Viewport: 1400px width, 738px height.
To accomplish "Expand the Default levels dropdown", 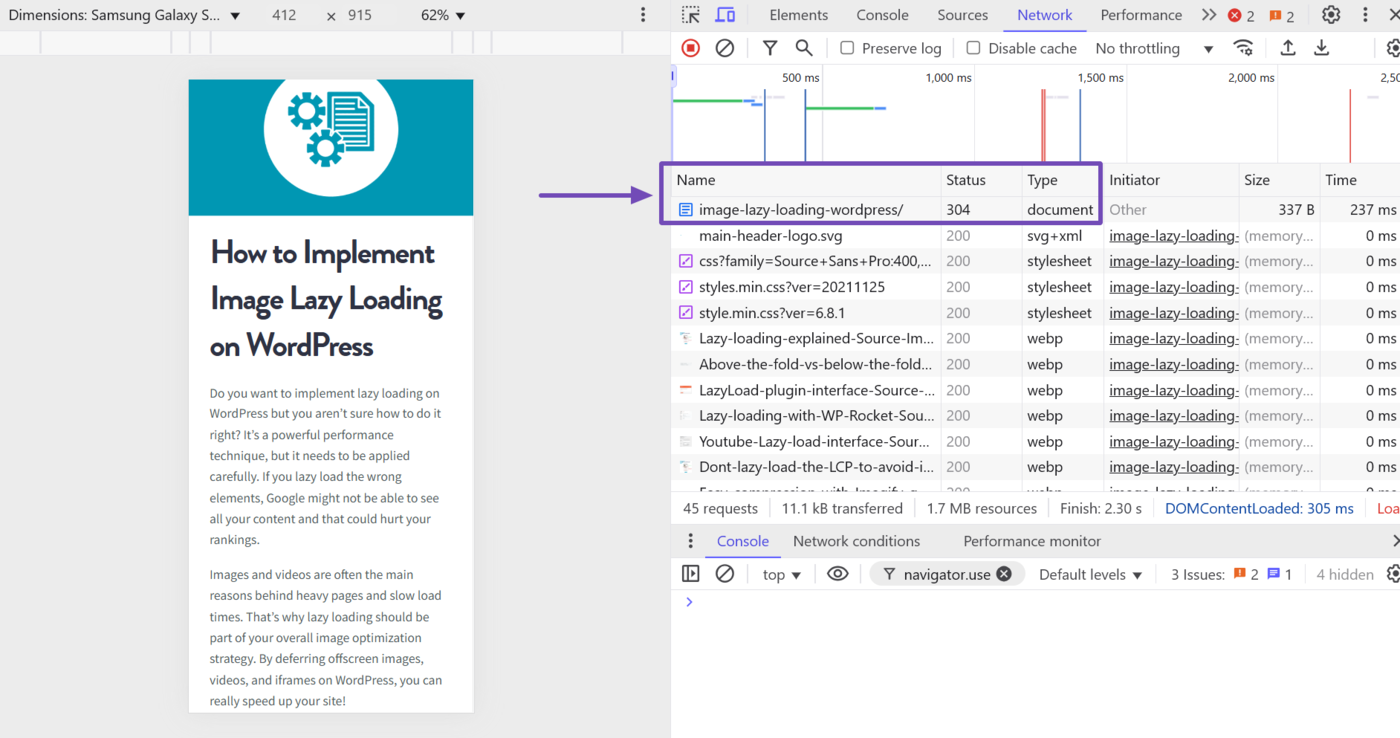I will 1090,574.
